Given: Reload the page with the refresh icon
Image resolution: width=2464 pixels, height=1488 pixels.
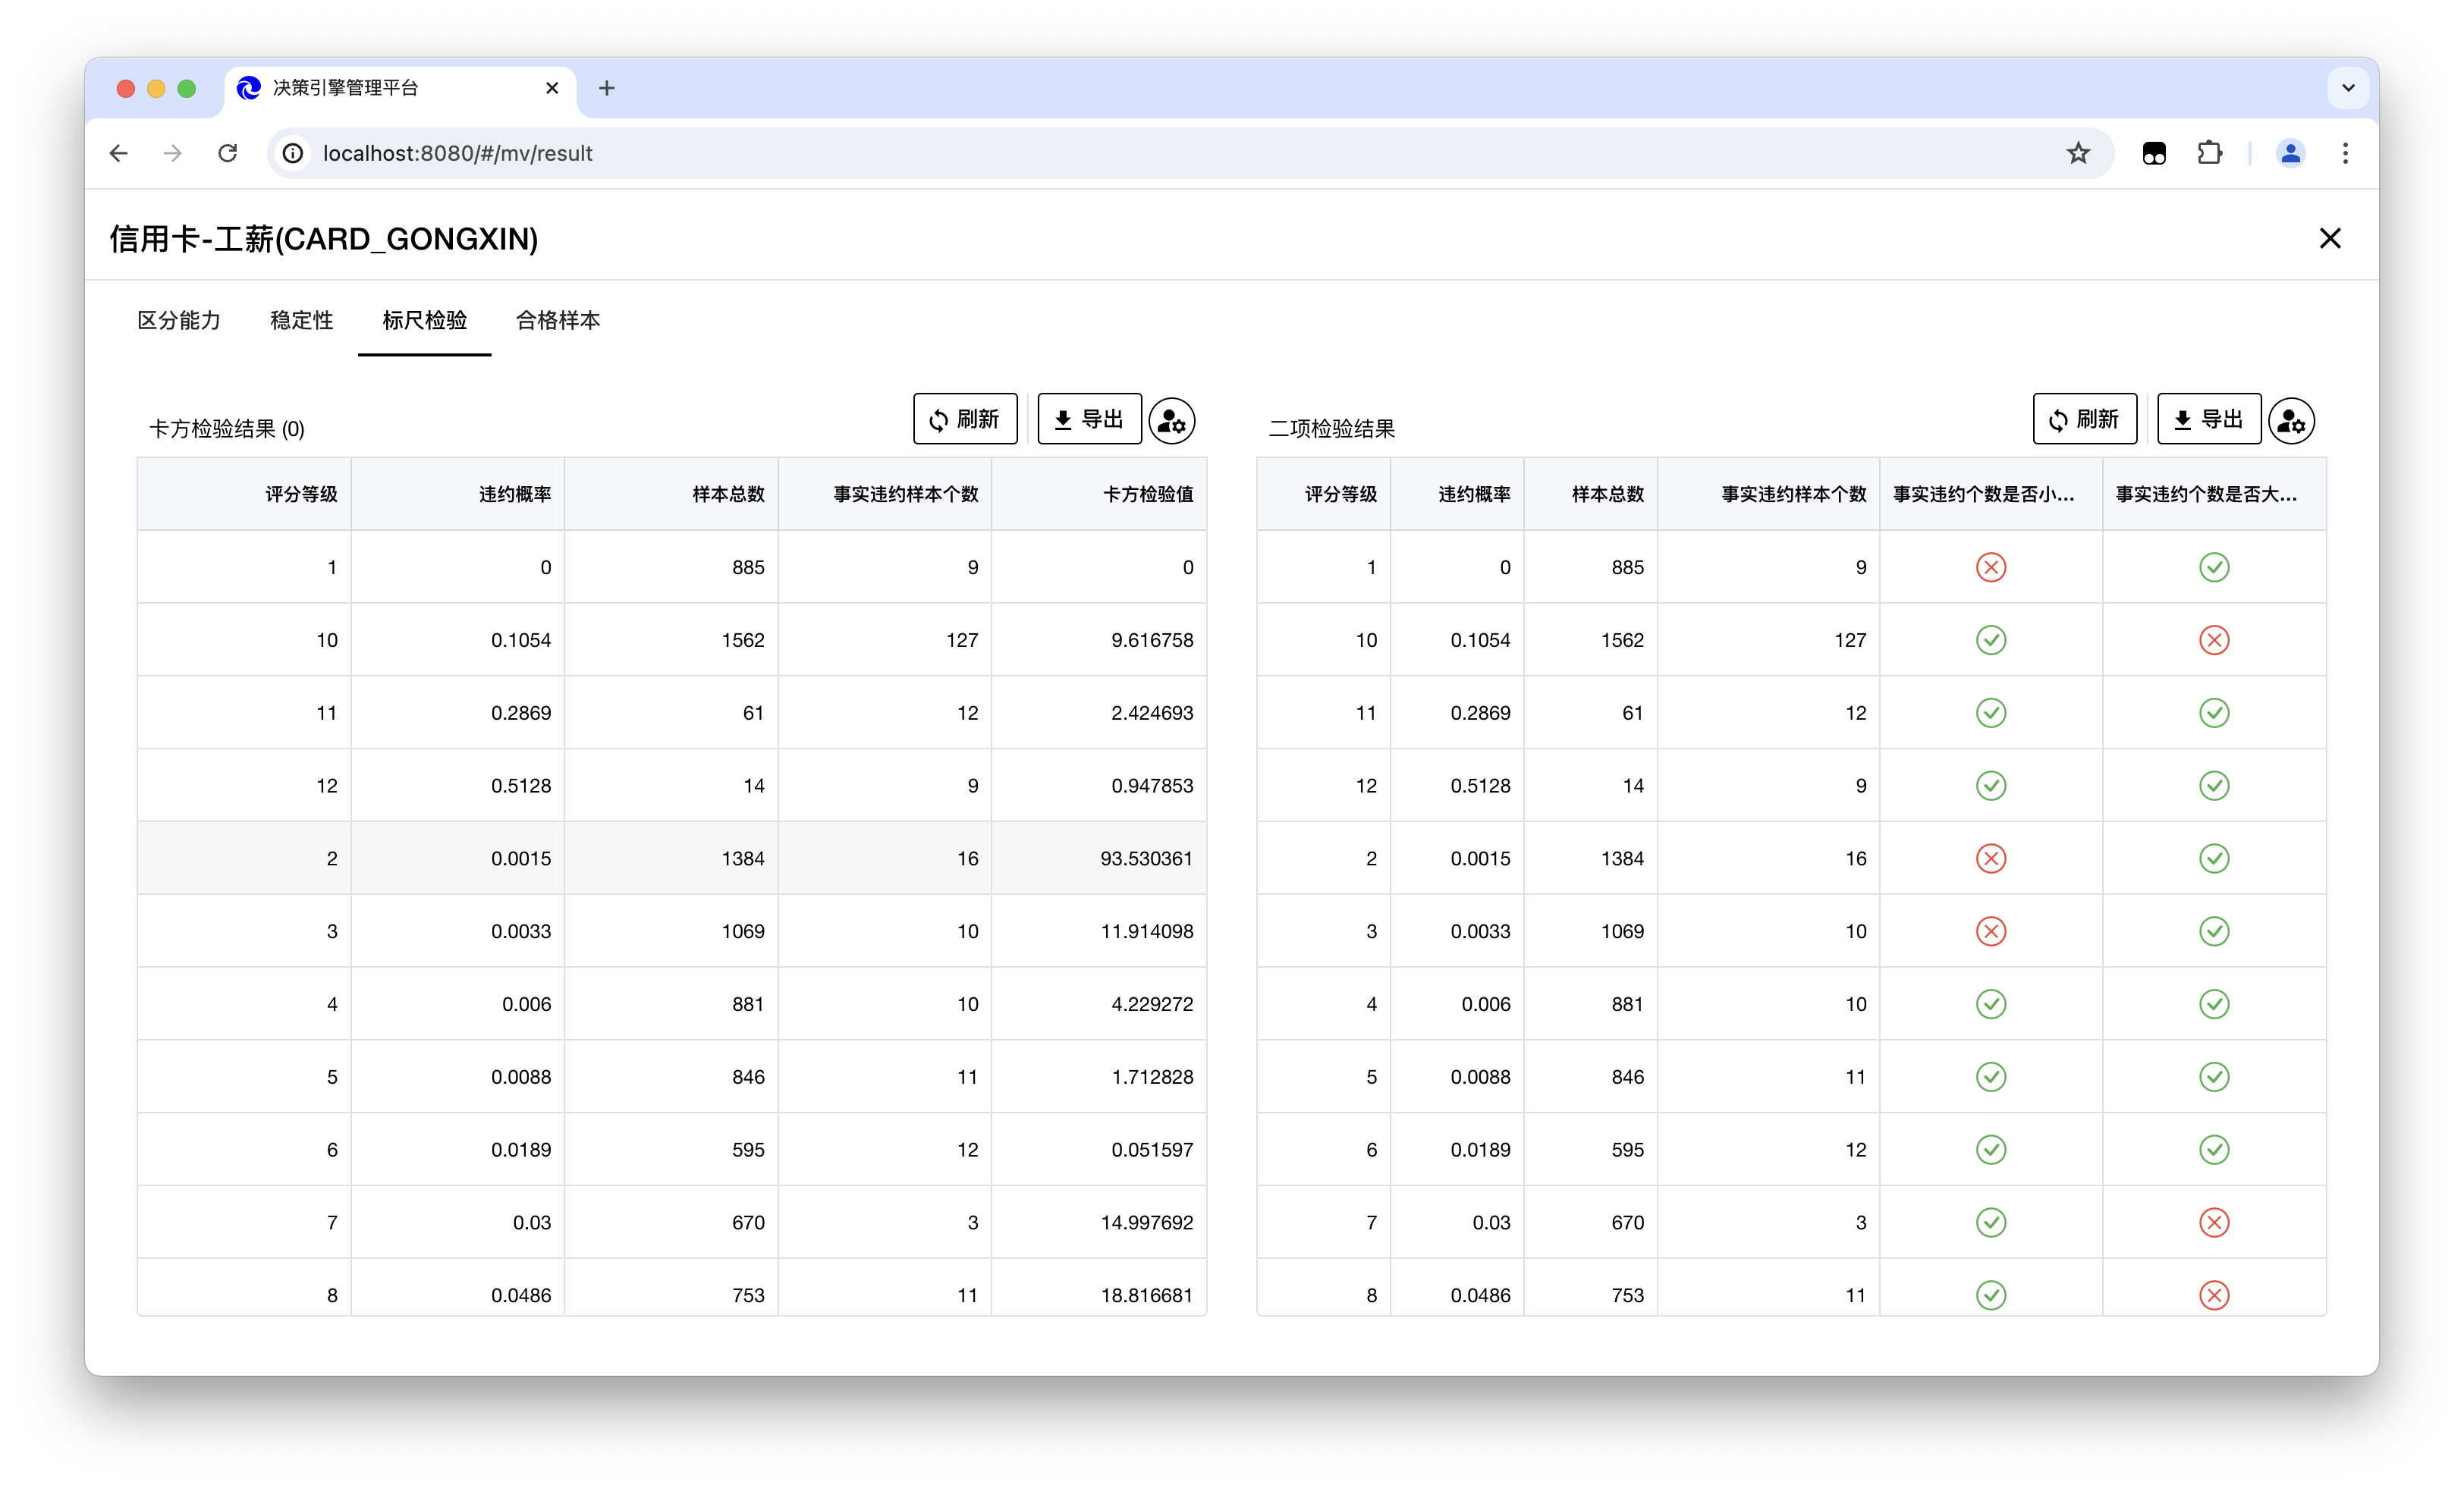Looking at the screenshot, I should coord(228,153).
